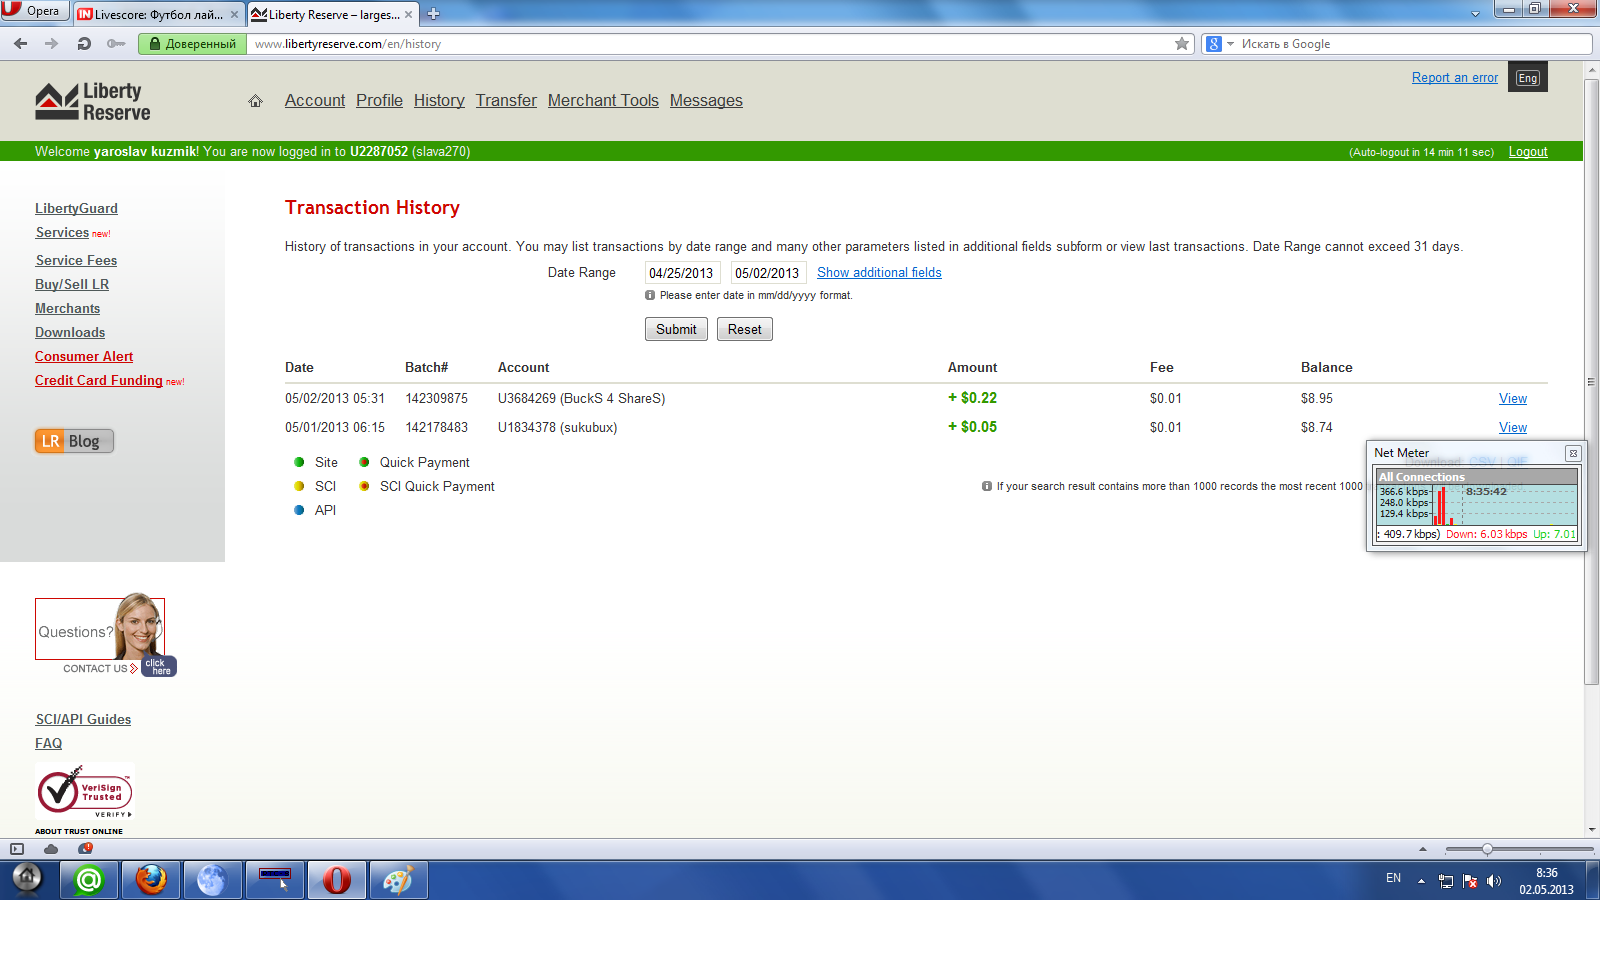The width and height of the screenshot is (1600, 972).
Task: Click the trusted site security badge
Action: click(192, 44)
